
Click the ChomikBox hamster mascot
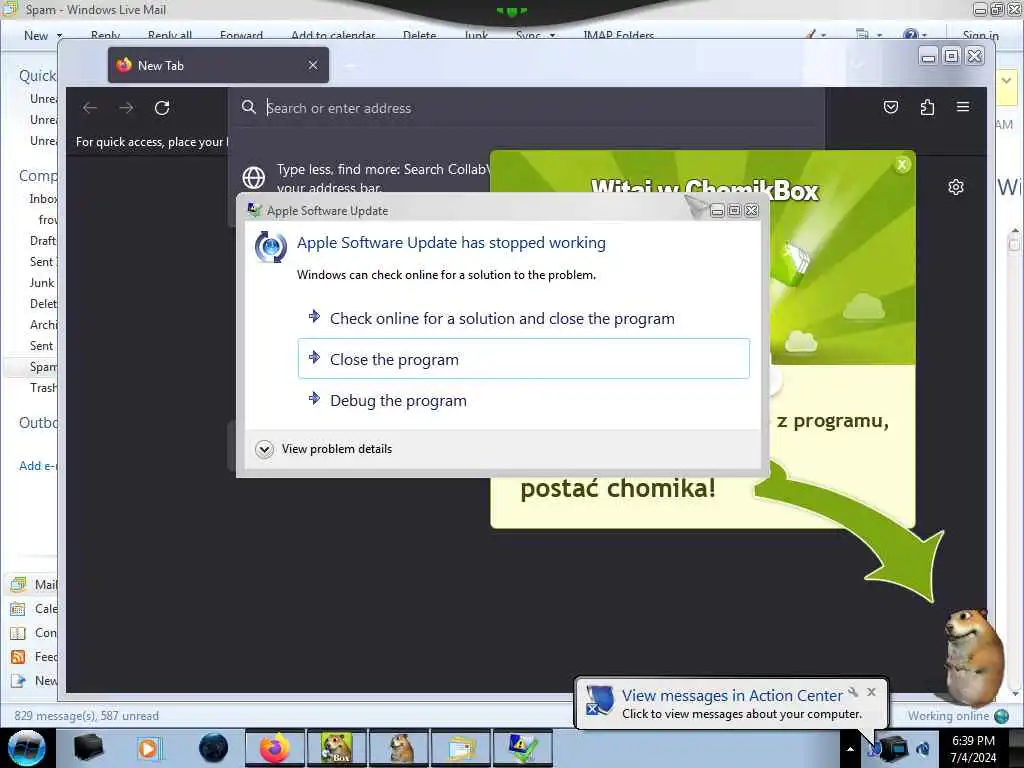(x=972, y=656)
